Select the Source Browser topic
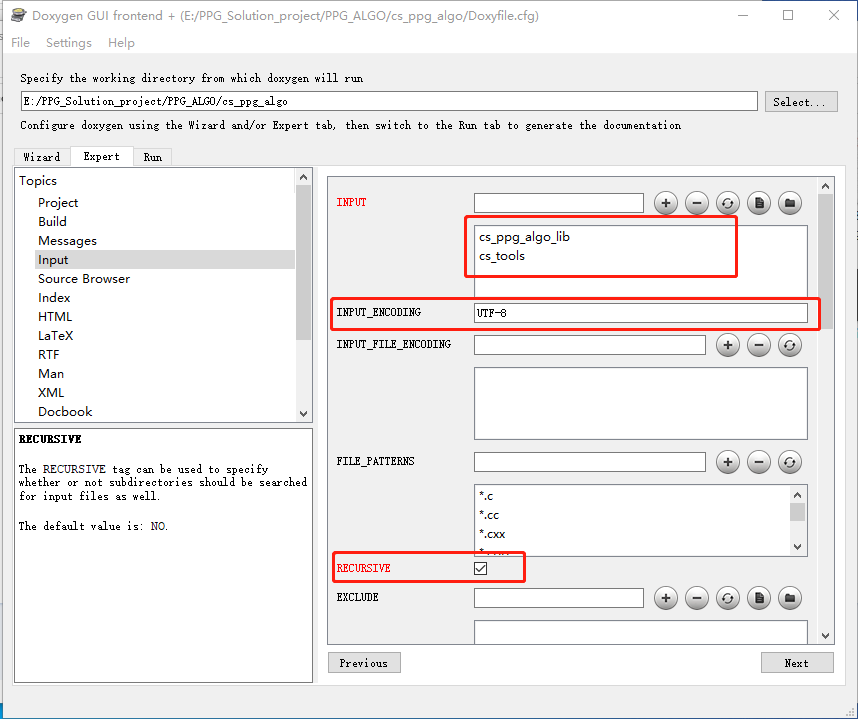The image size is (858, 719). [84, 279]
